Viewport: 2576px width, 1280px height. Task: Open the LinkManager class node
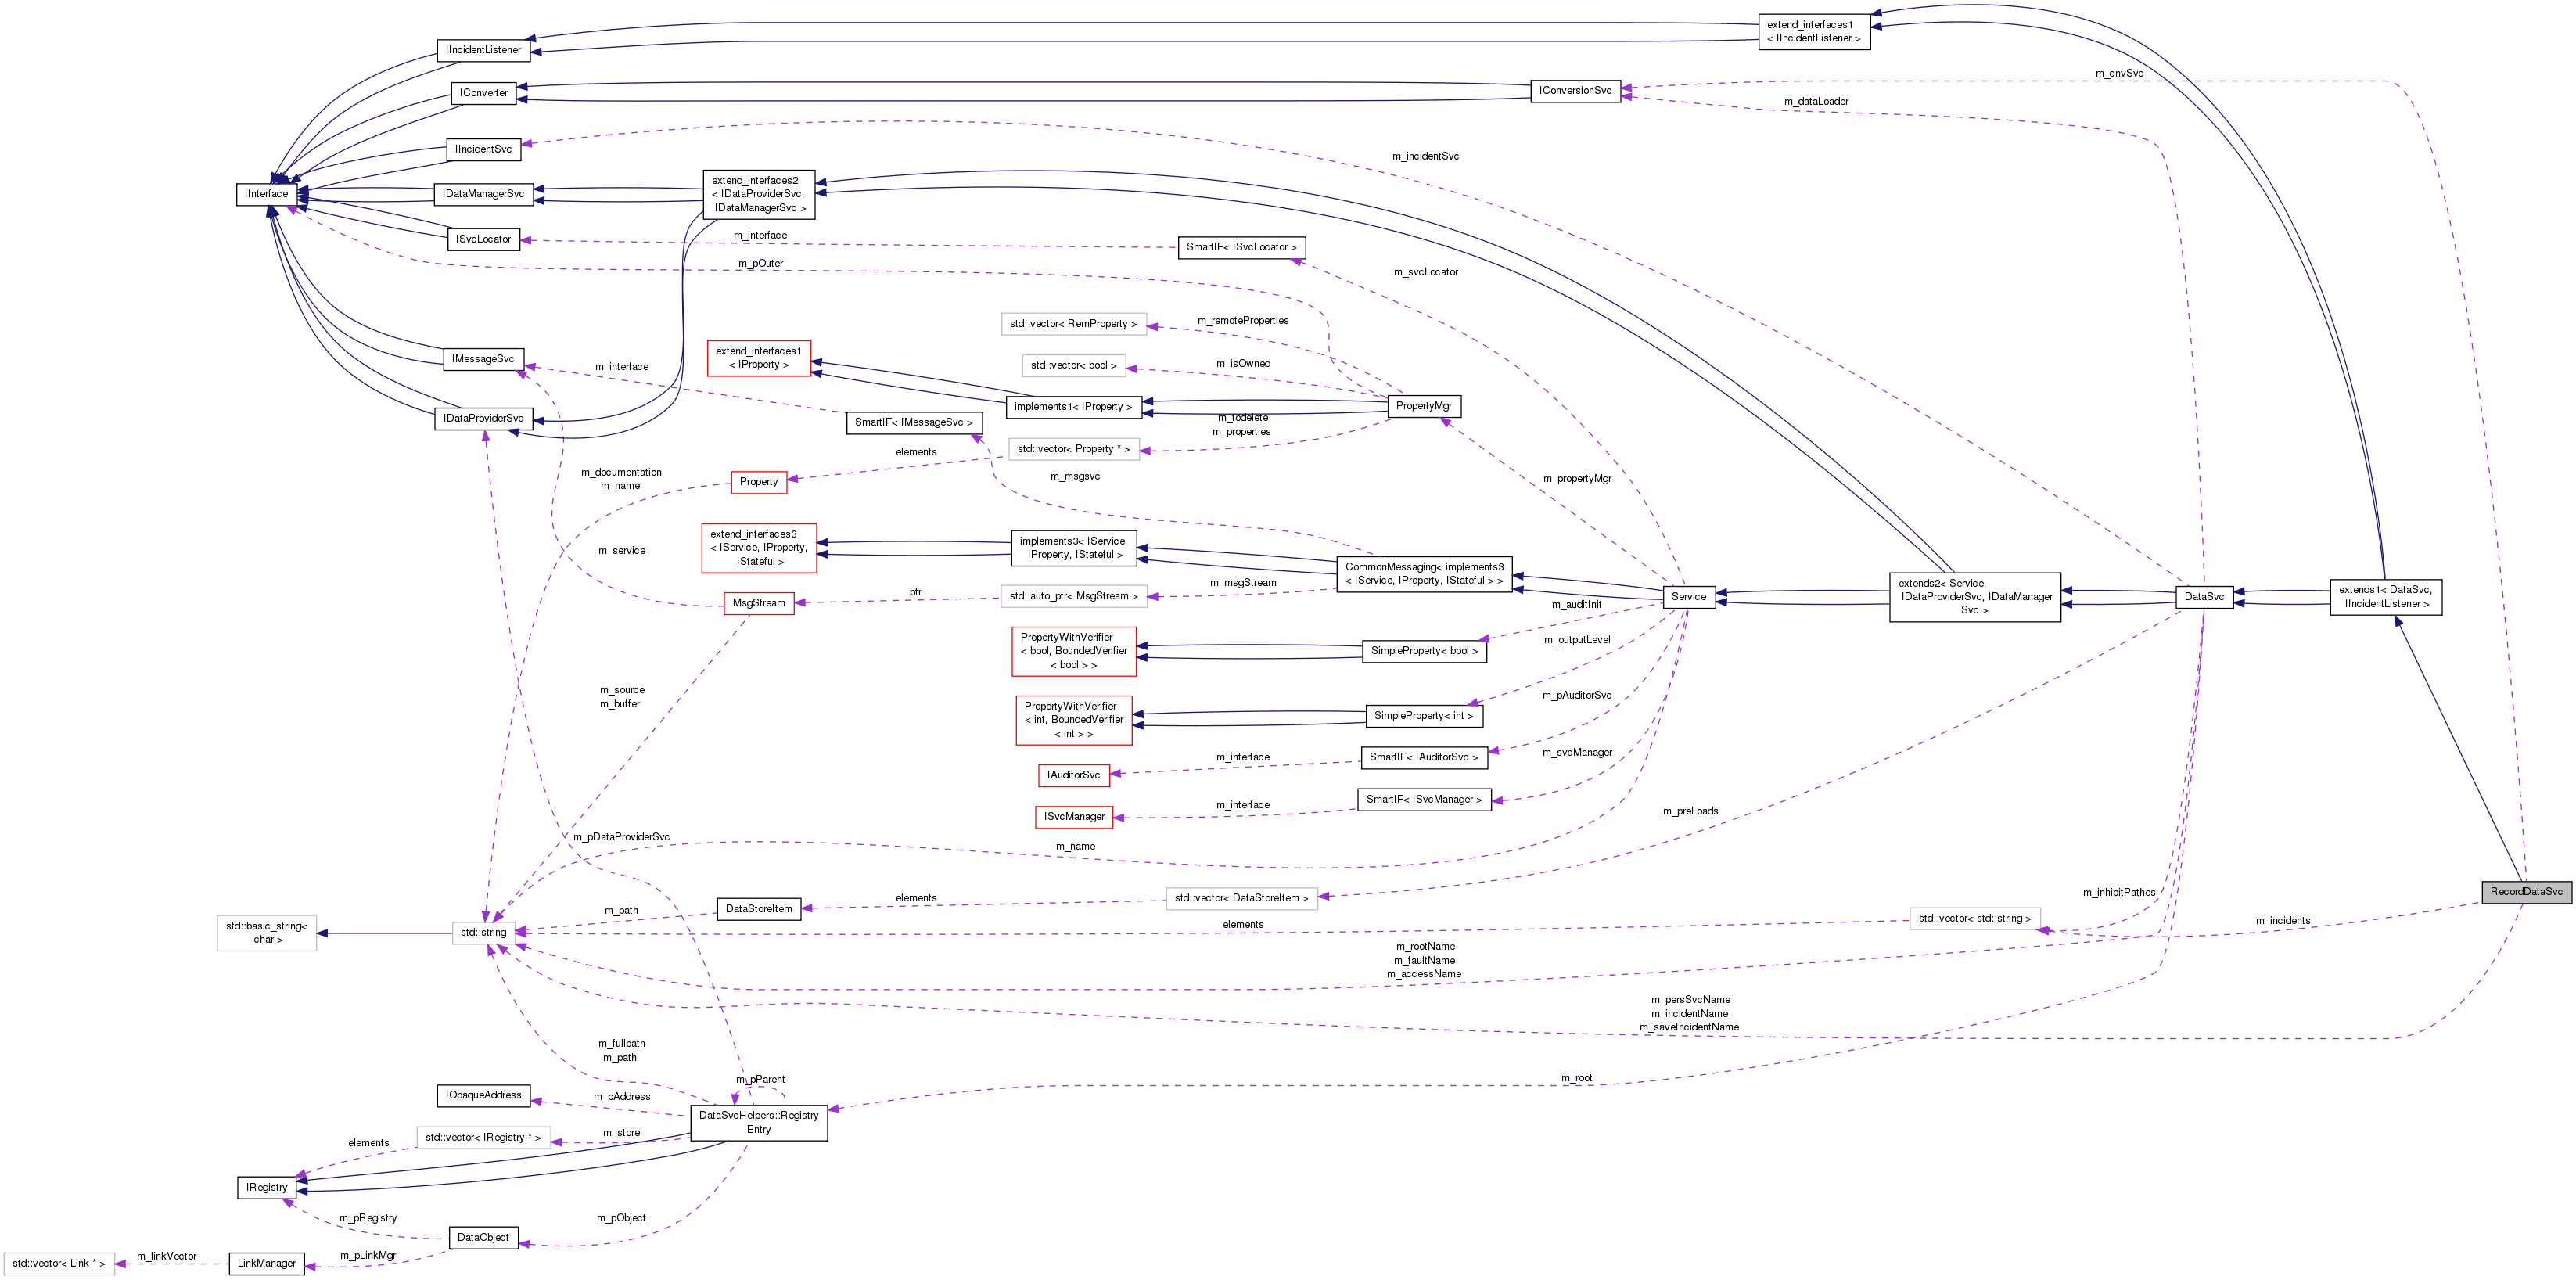pyautogui.click(x=266, y=1263)
